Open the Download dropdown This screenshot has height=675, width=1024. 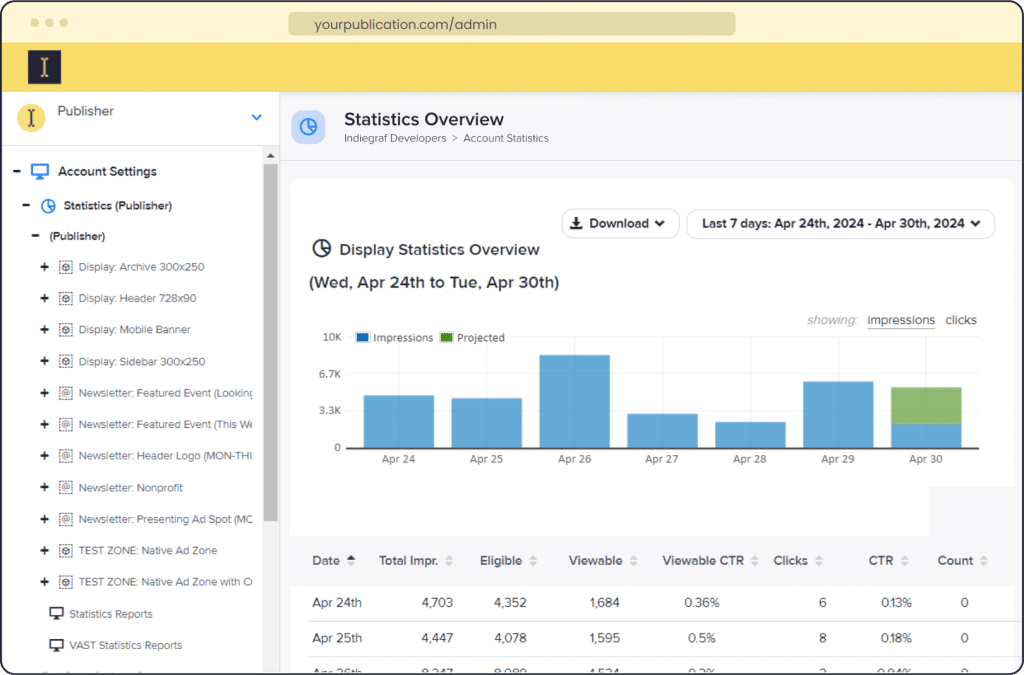point(620,224)
